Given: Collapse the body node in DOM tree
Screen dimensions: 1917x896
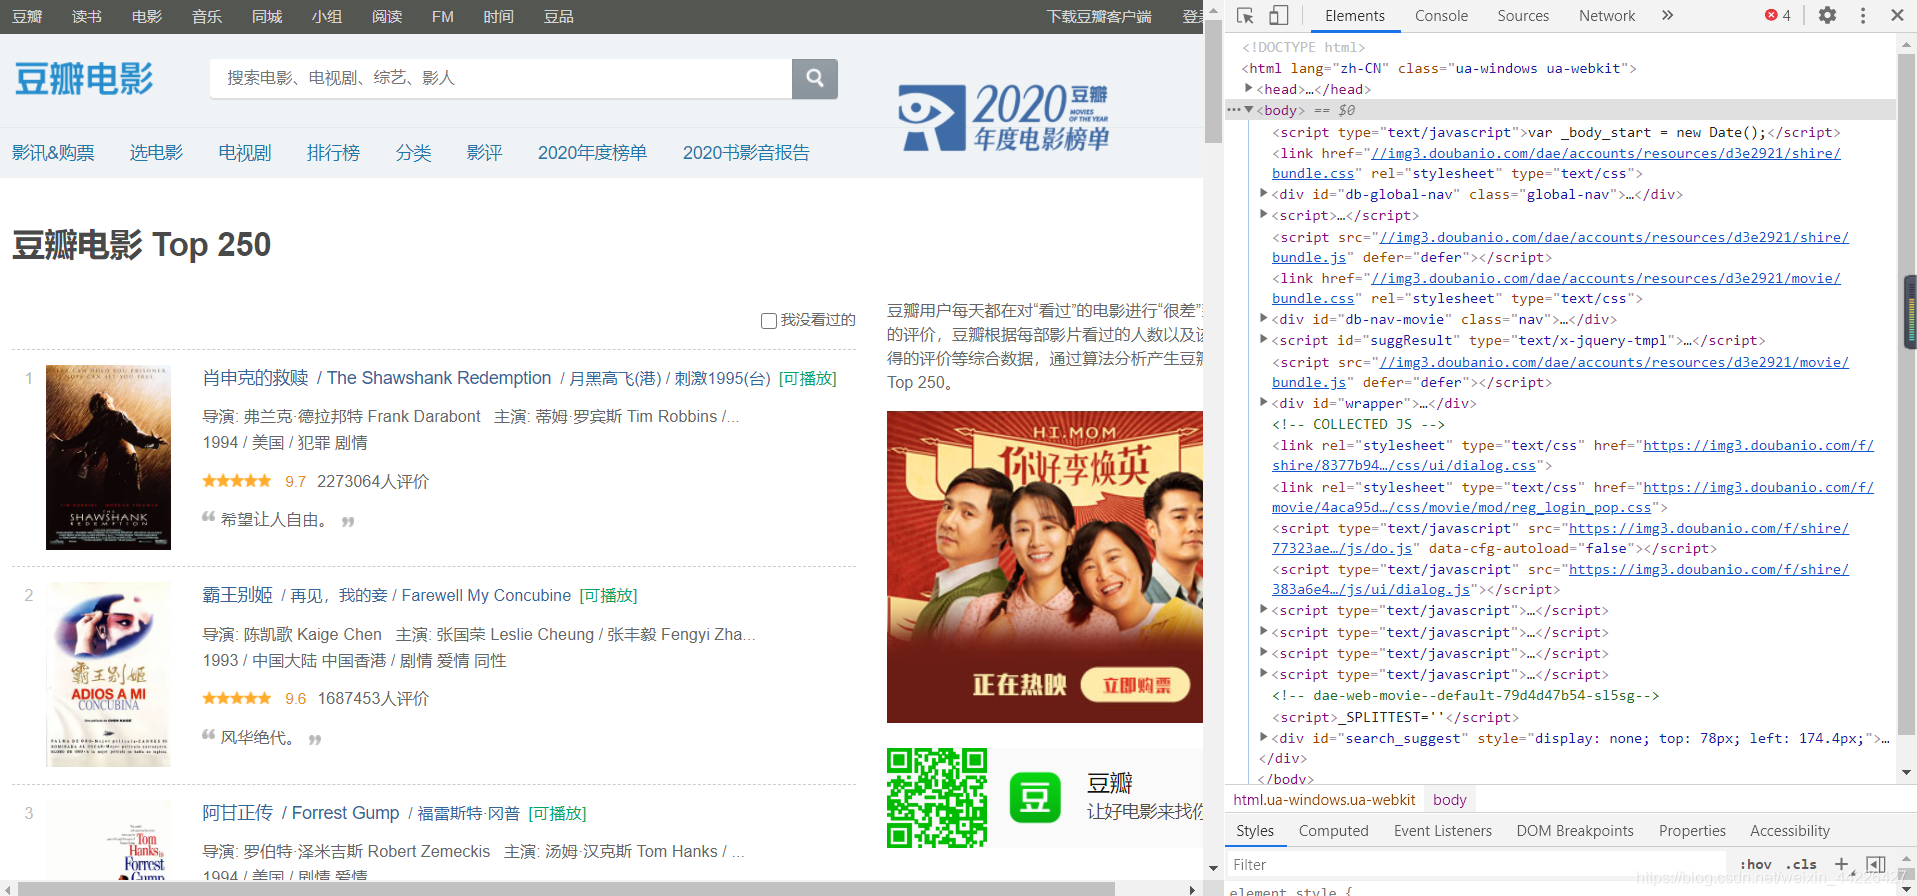Looking at the screenshot, I should click(x=1249, y=110).
